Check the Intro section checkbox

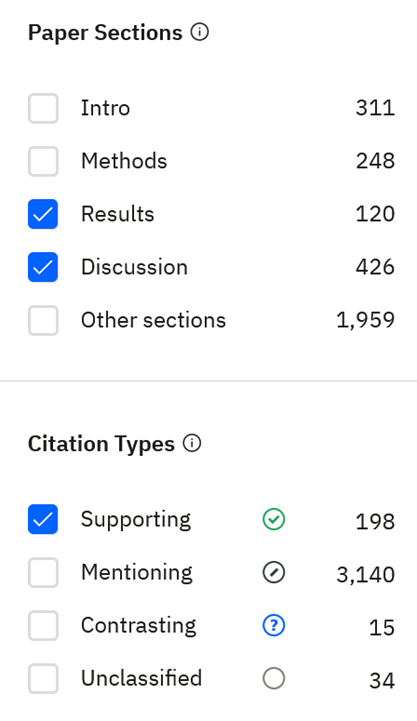pos(43,109)
